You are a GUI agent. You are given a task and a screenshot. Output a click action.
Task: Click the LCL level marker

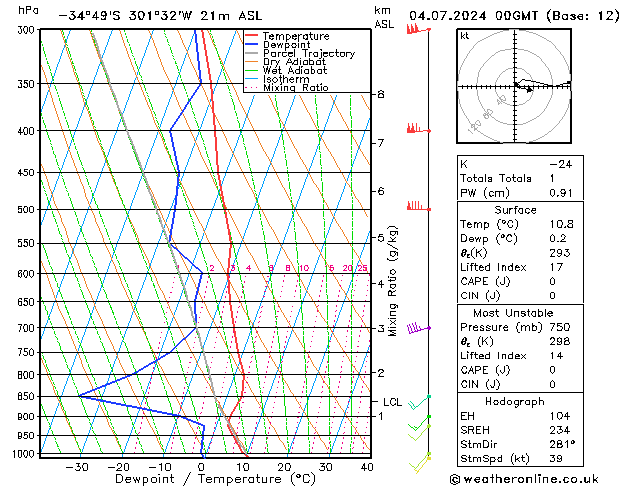[392, 402]
